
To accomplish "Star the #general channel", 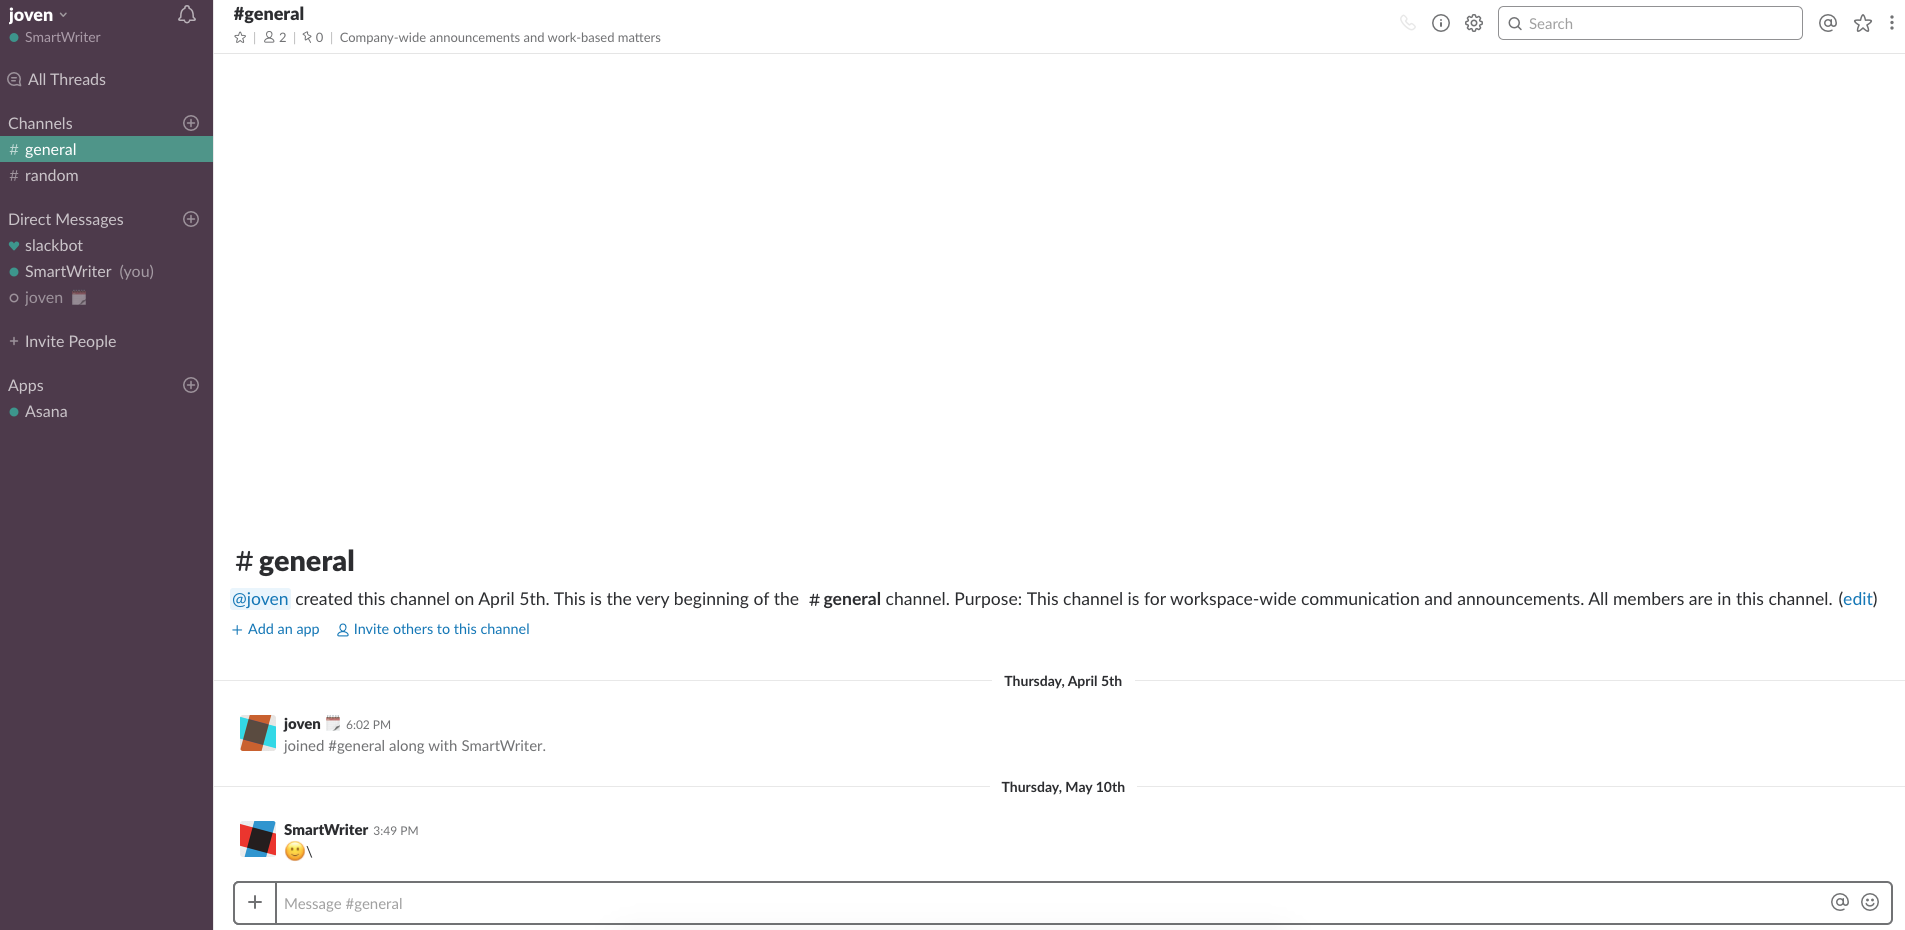I will [x=239, y=37].
